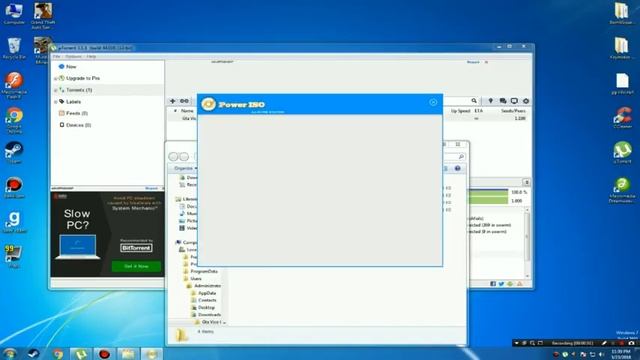This screenshot has width=640, height=360.
Task: Expand the Labels tree node
Action: [x=56, y=102]
